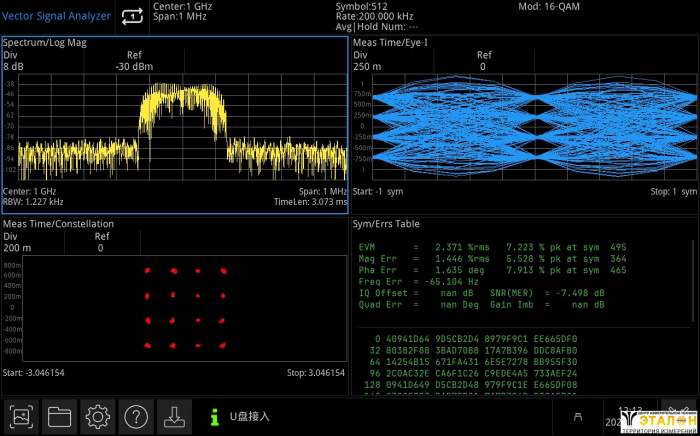Open the Vector Signal Analyzer mode menu
The width and height of the screenshot is (700, 436).
[55, 16]
